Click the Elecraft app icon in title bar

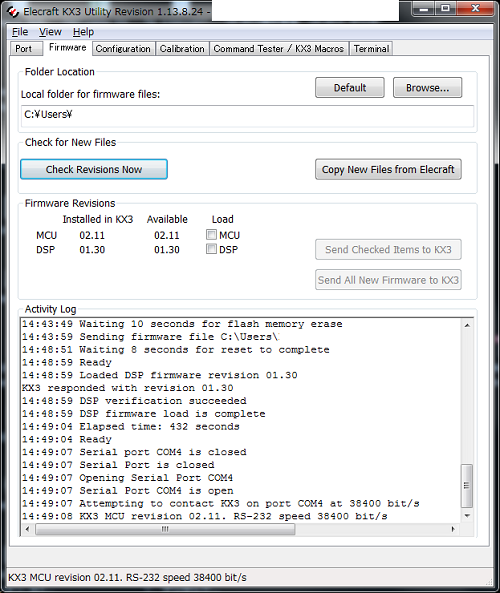pyautogui.click(x=13, y=12)
